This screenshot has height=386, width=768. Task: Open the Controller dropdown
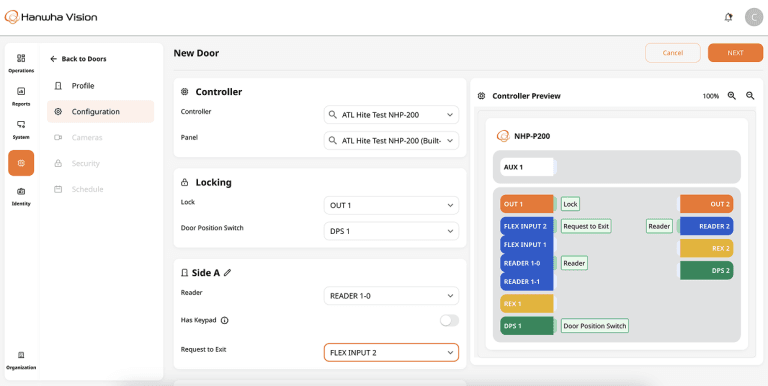click(x=391, y=115)
